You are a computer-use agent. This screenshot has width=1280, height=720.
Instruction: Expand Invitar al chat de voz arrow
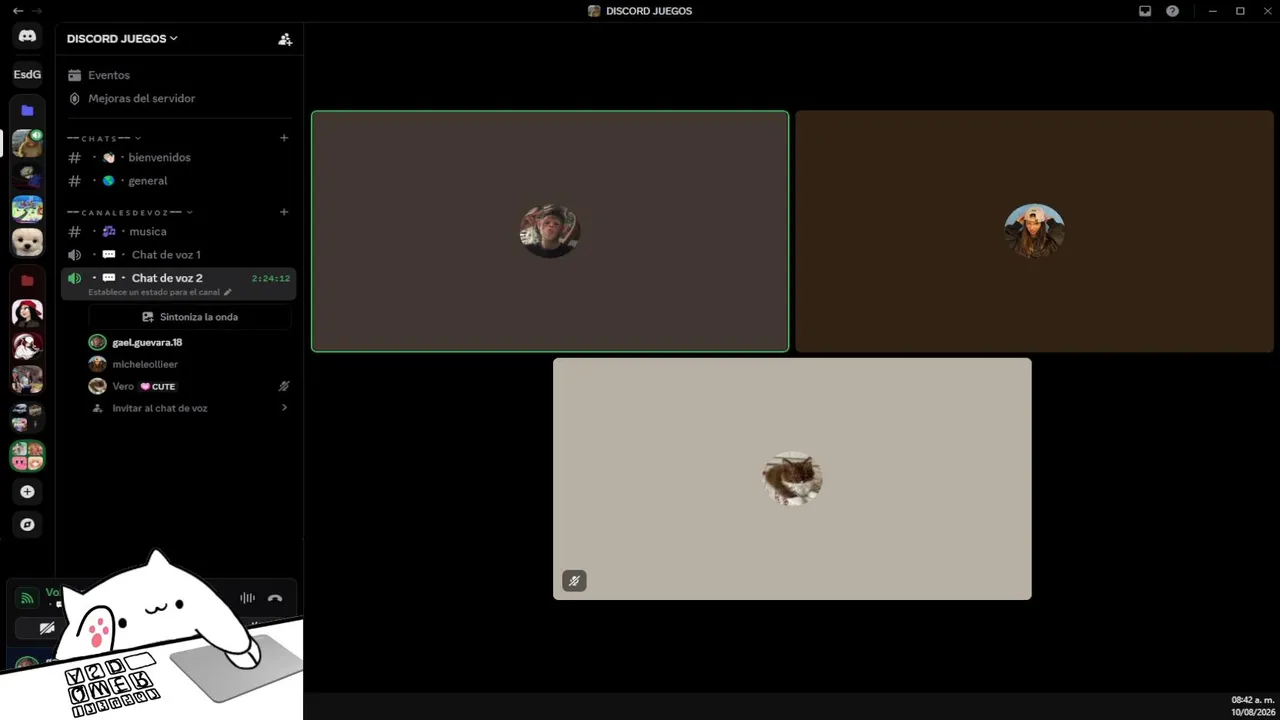[x=284, y=408]
